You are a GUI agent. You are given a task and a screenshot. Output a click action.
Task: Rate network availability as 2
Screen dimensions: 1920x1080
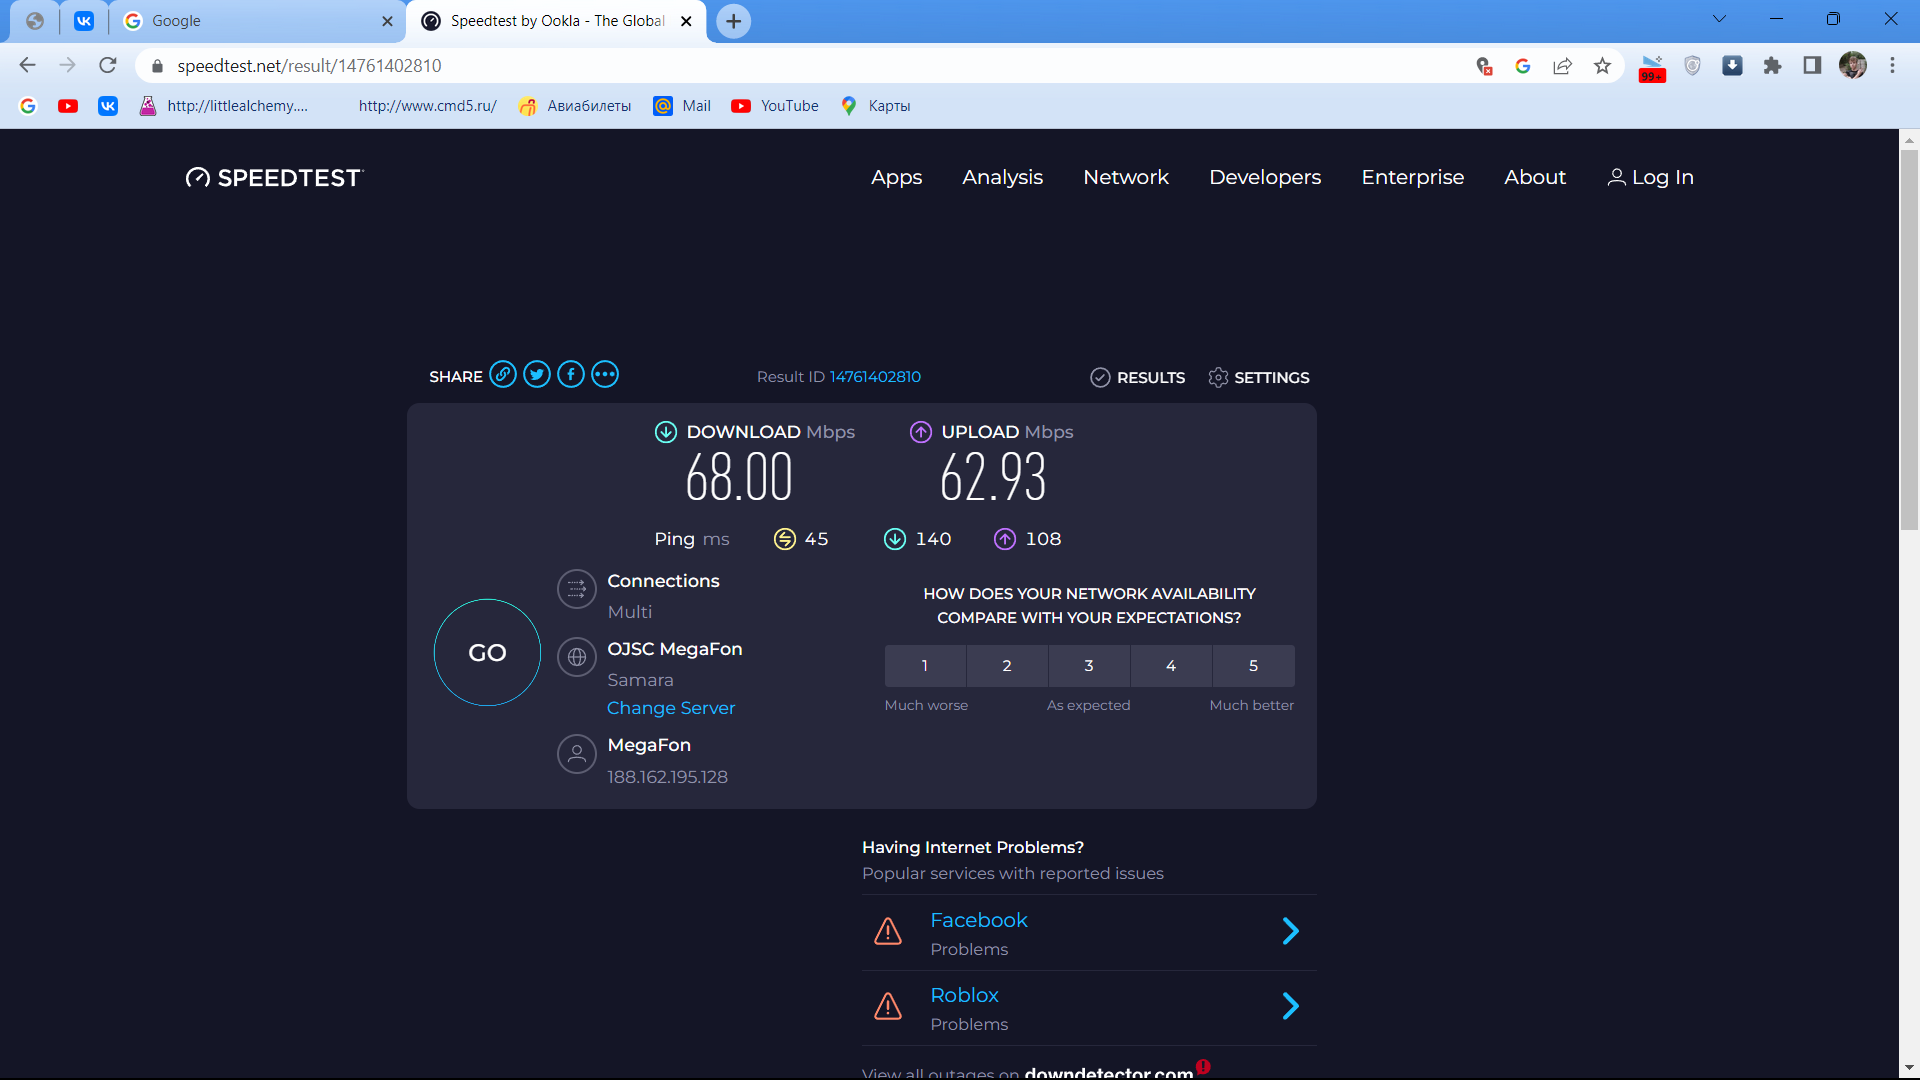click(1007, 666)
